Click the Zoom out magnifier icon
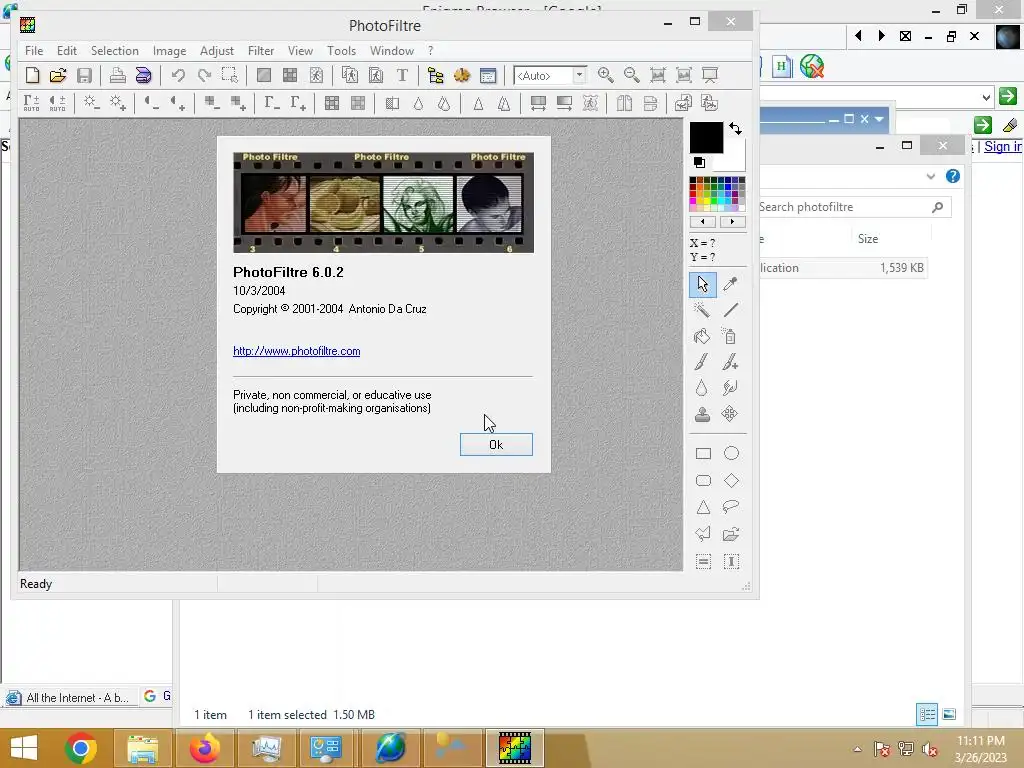The height and width of the screenshot is (768, 1024). pyautogui.click(x=632, y=76)
